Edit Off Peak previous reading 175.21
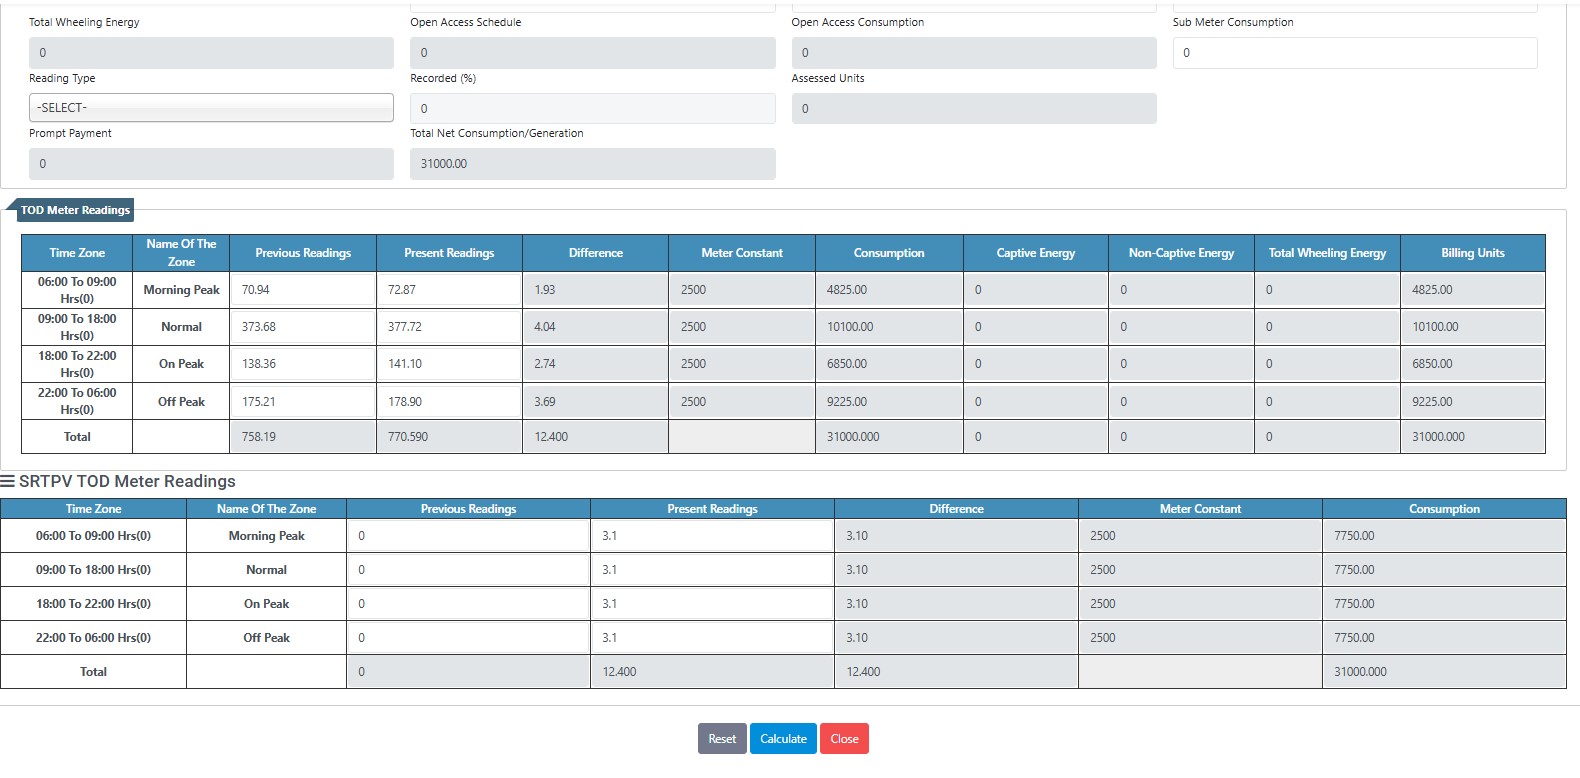The height and width of the screenshot is (778, 1580). [303, 402]
